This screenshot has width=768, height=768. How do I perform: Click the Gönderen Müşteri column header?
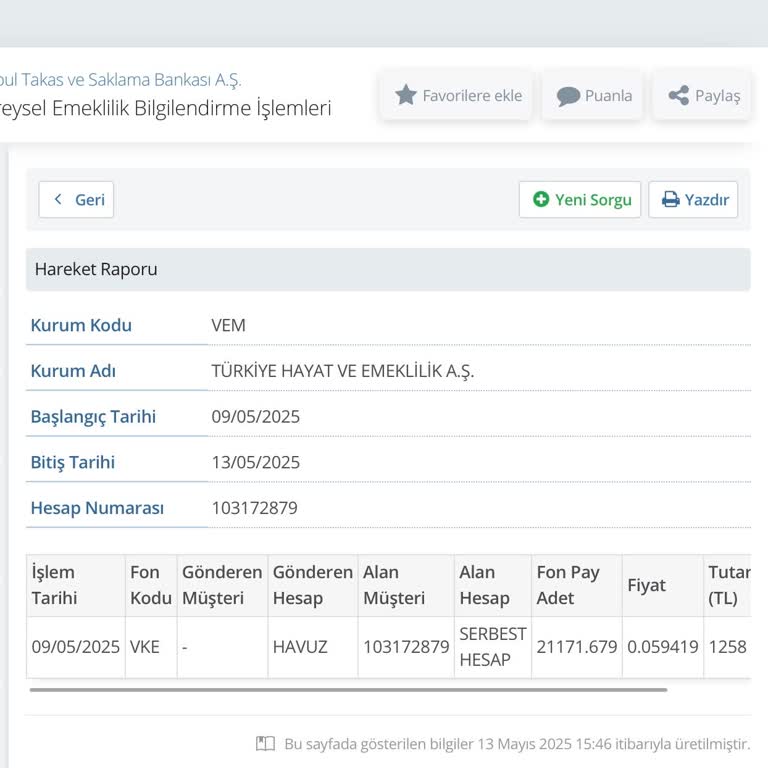[222, 585]
